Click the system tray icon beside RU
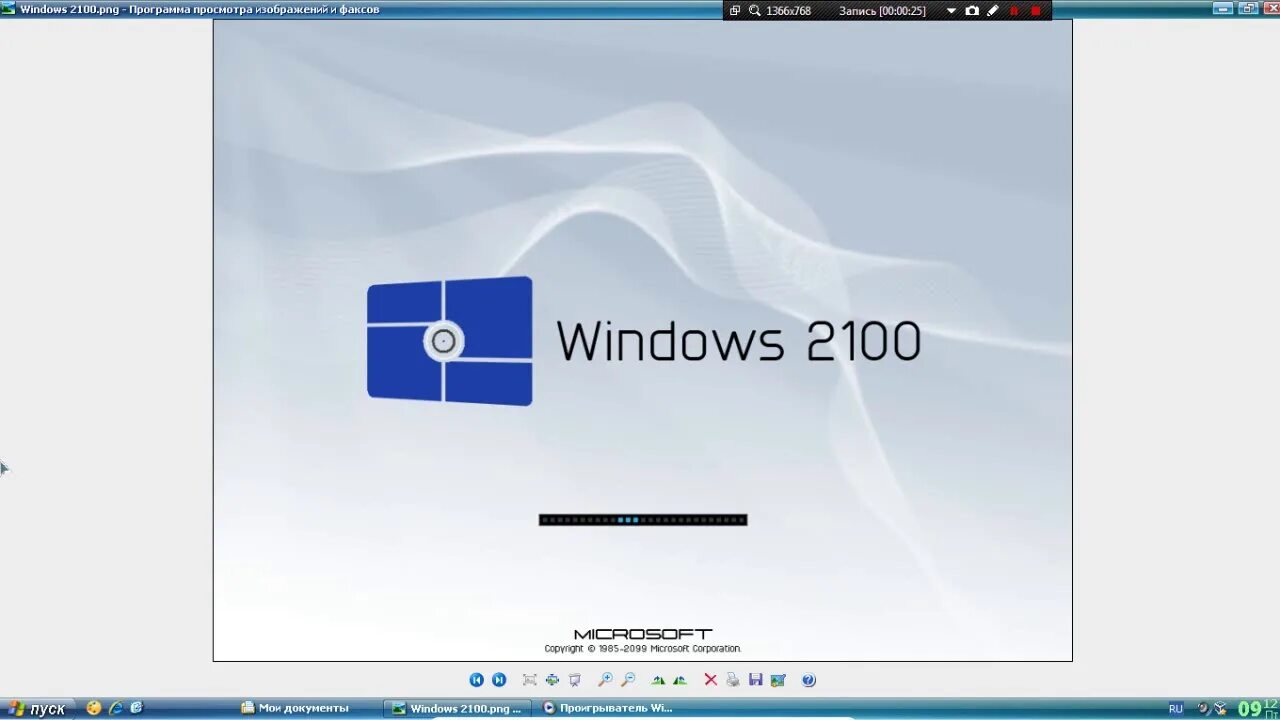 tap(1204, 709)
